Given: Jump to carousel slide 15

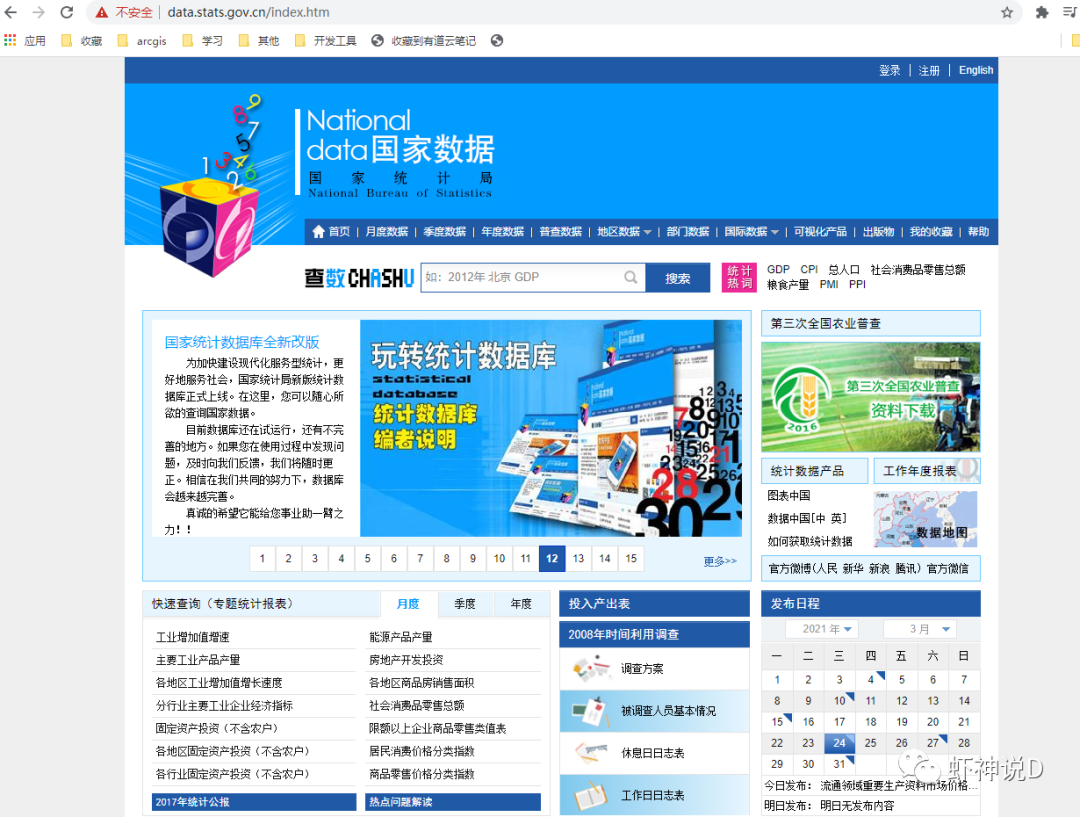Looking at the screenshot, I should click(x=631, y=559).
